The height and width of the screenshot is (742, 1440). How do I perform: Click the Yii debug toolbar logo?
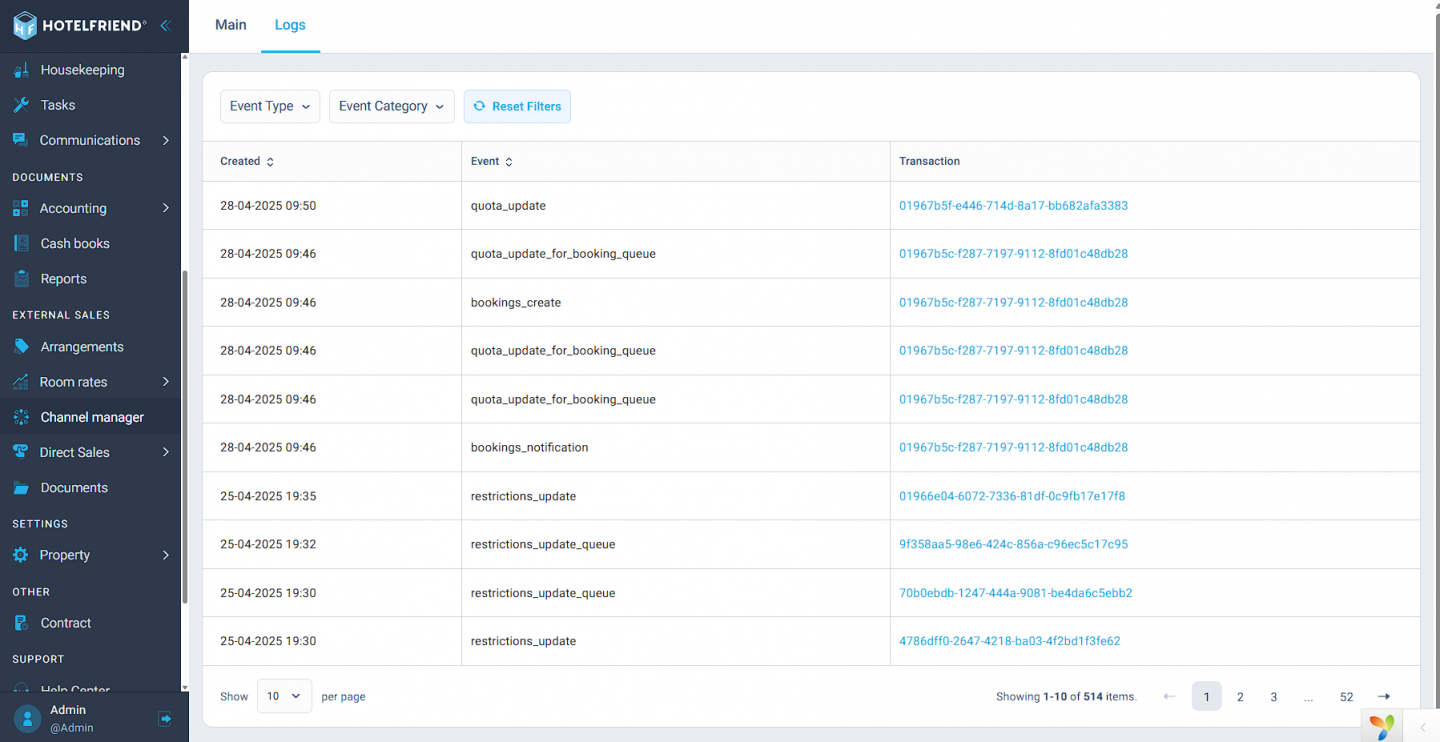click(x=1382, y=727)
